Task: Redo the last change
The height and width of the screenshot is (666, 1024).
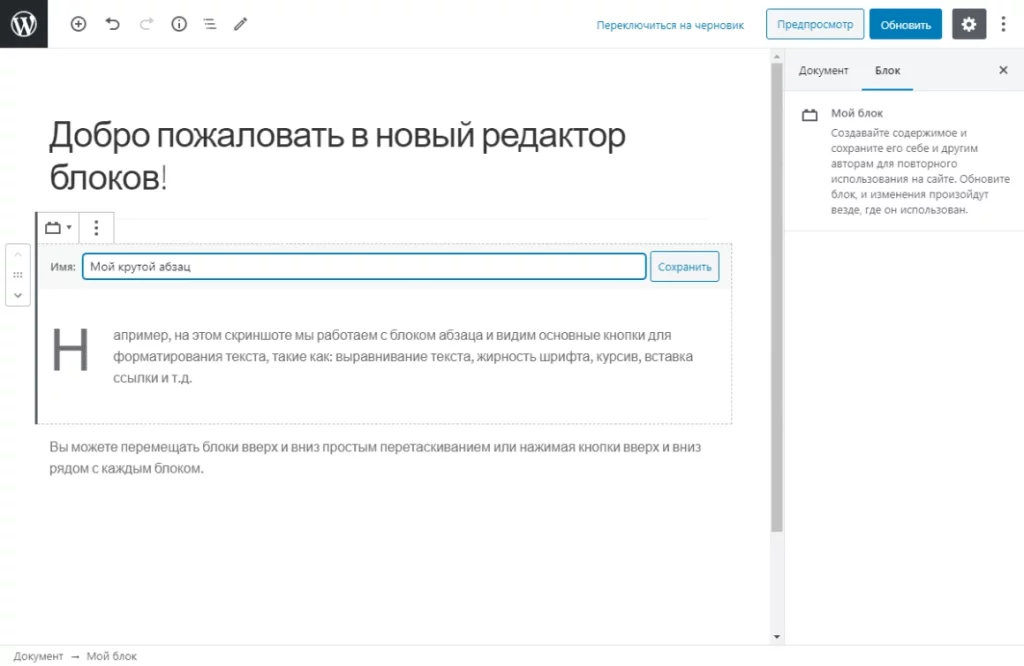Action: click(x=143, y=24)
